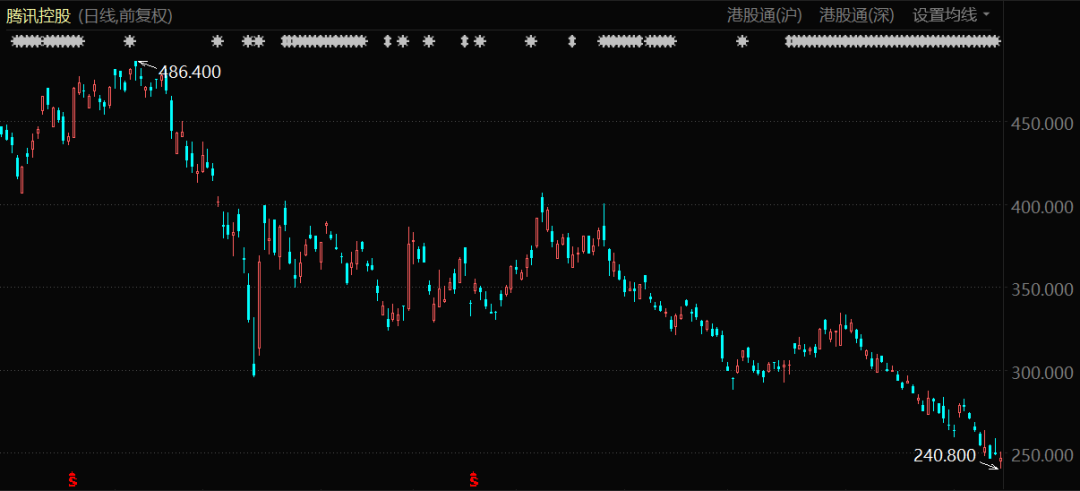Click the 腾讯控股 stock name title
Image resolution: width=1080 pixels, height=491 pixels.
(39, 15)
